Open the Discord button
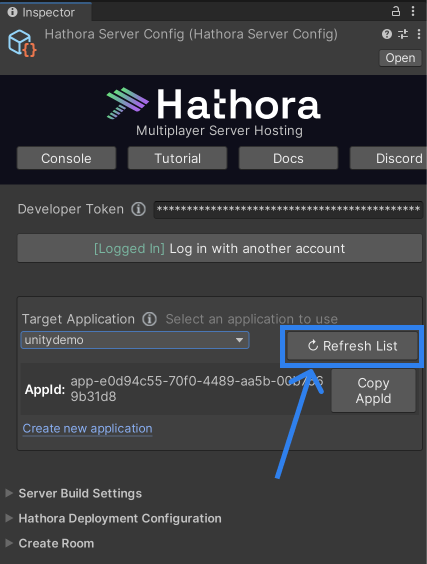The image size is (427, 564). [389, 158]
